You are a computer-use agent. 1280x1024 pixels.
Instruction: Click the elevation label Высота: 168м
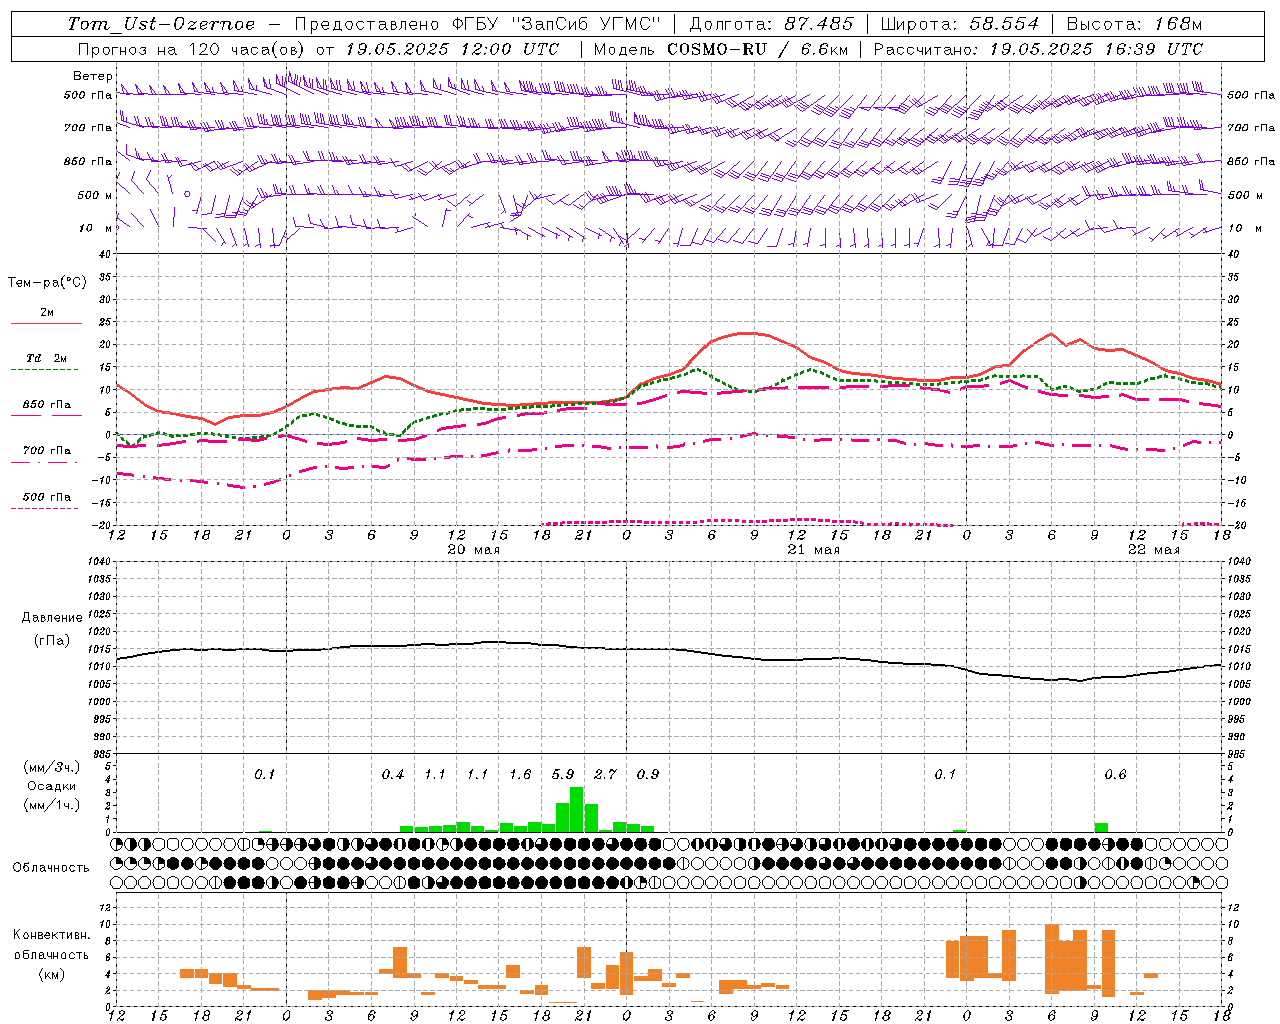coord(1134,24)
